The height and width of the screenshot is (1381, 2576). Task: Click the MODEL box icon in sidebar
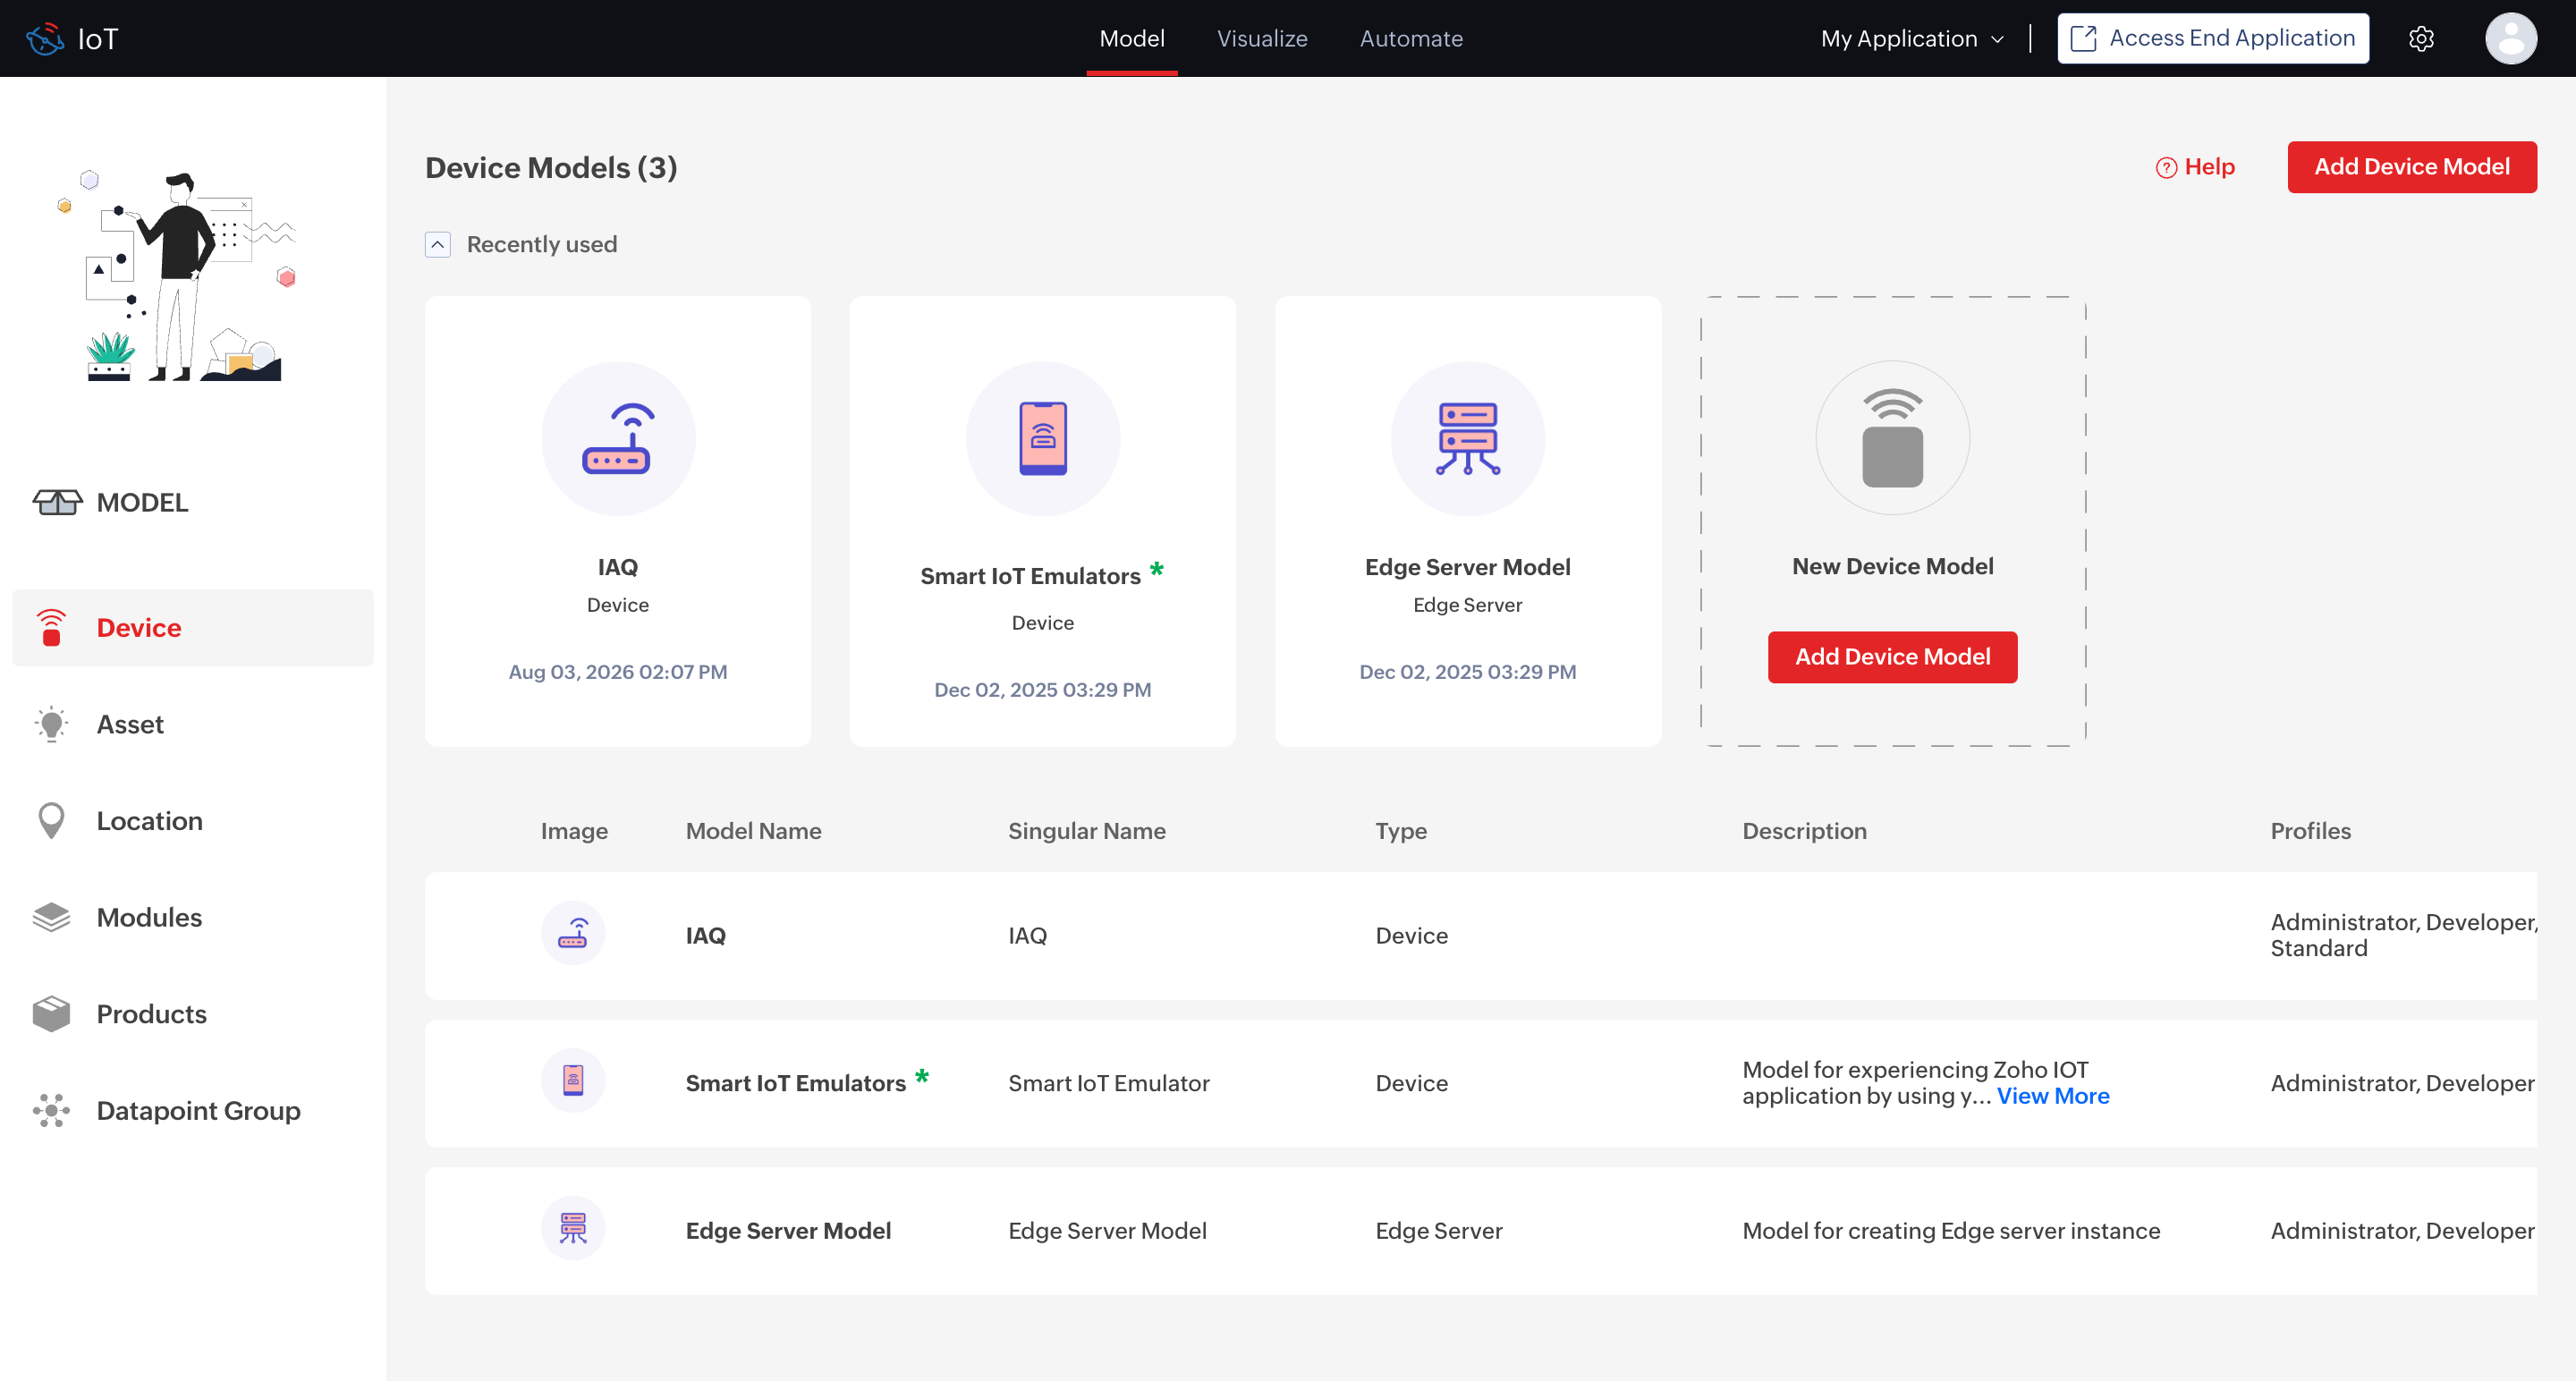57,502
